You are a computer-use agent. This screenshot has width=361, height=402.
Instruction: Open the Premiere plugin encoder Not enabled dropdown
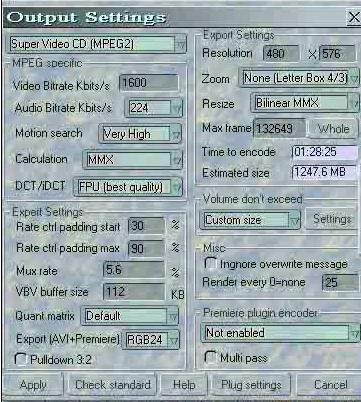(280, 333)
